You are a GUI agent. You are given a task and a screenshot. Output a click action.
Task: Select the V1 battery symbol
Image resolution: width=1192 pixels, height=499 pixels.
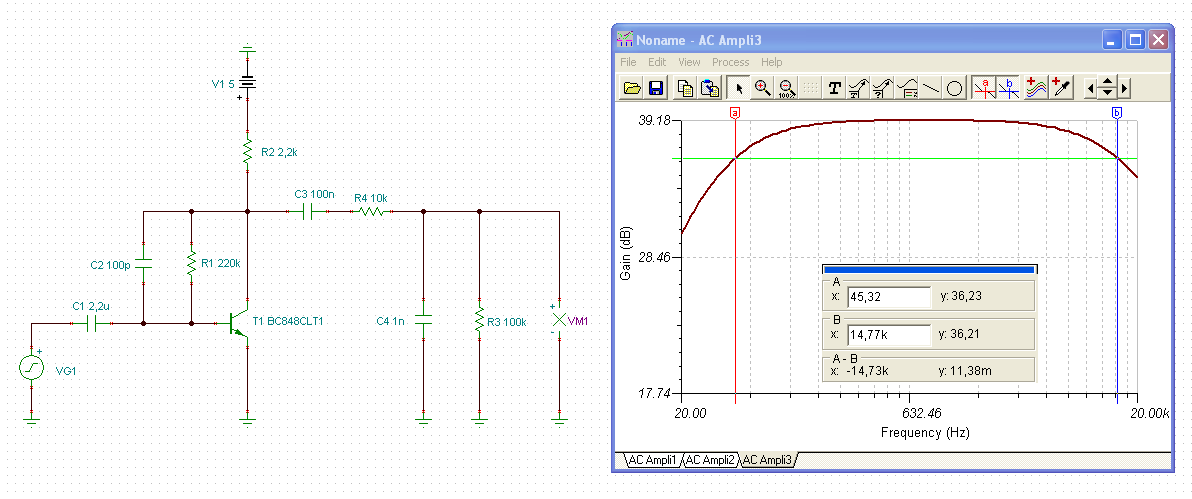247,81
